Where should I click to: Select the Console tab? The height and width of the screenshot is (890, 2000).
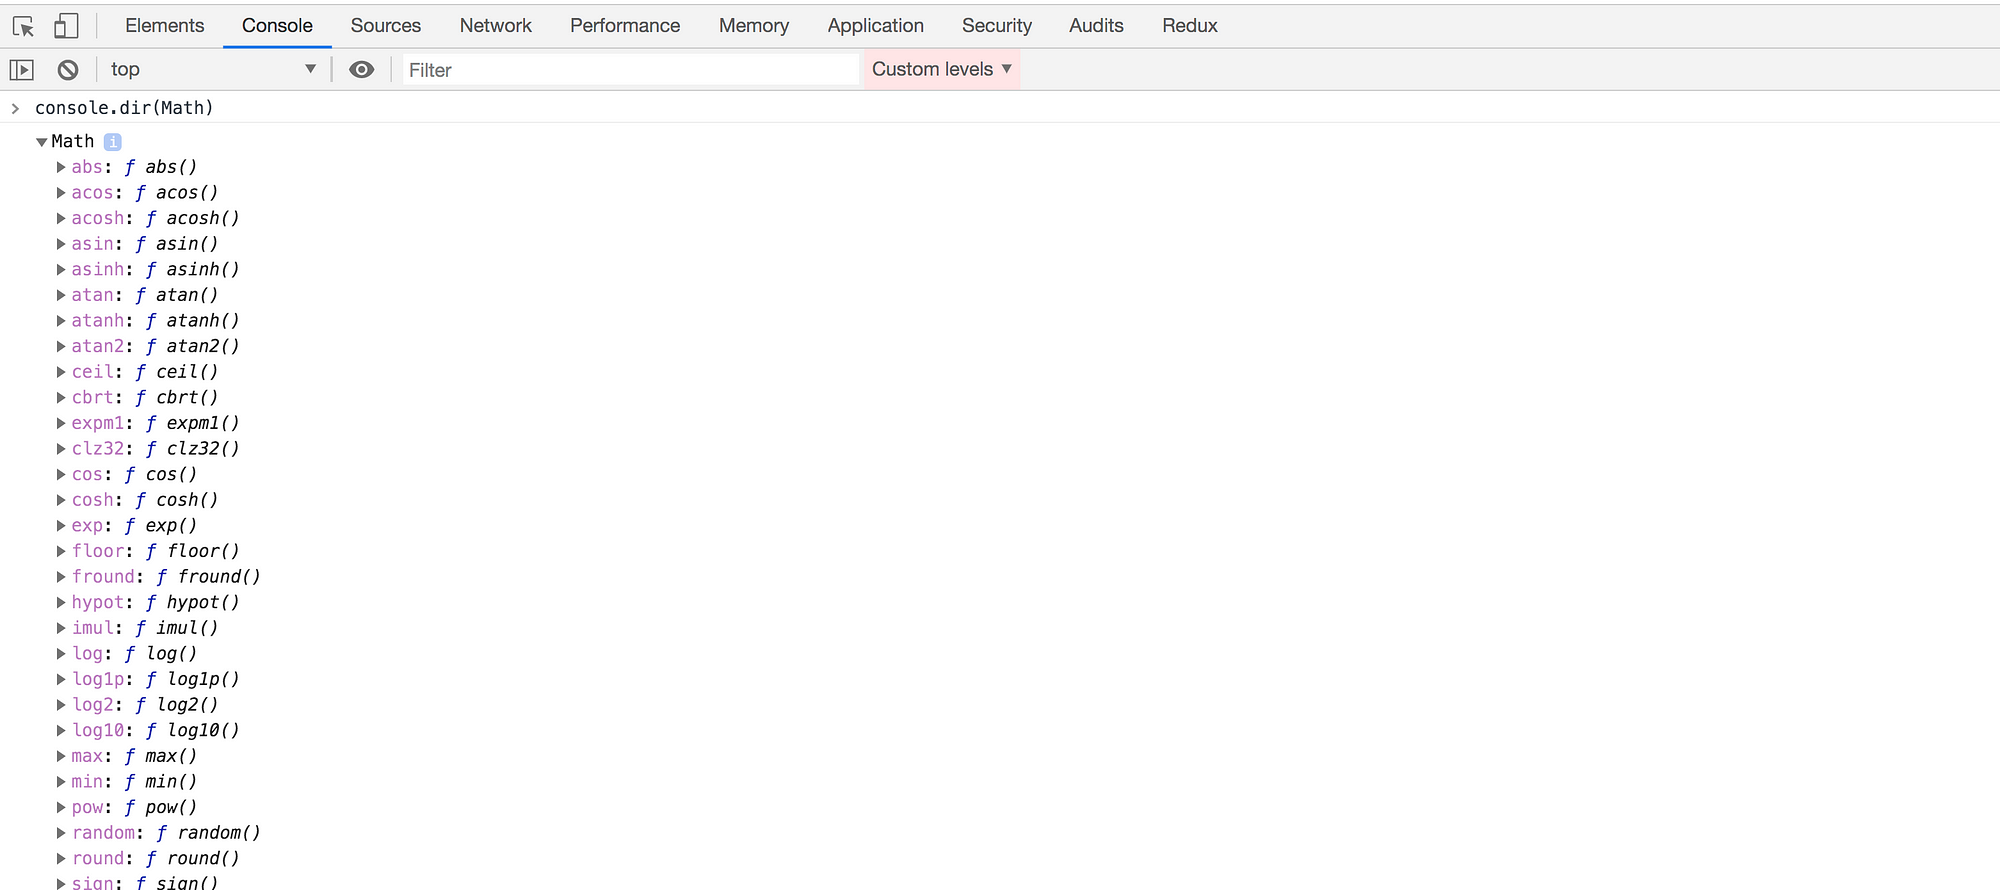(x=277, y=26)
